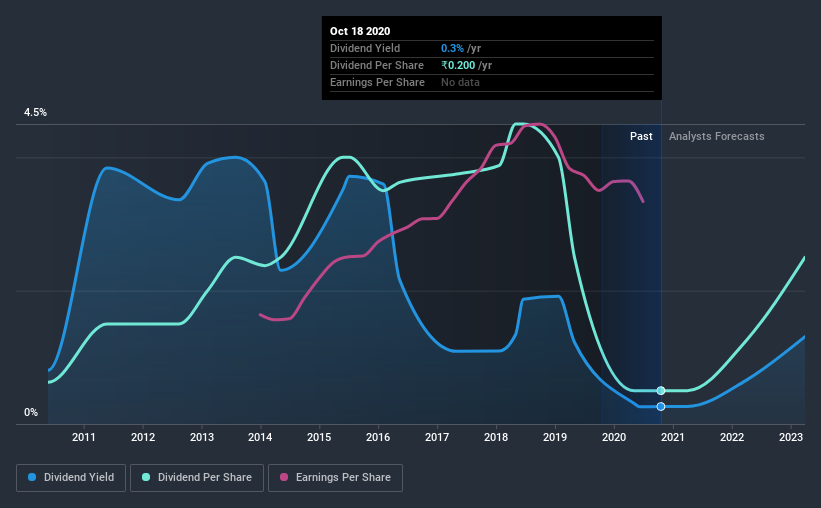Click the 'No data' earnings value
This screenshot has height=508, width=821.
pyautogui.click(x=460, y=82)
